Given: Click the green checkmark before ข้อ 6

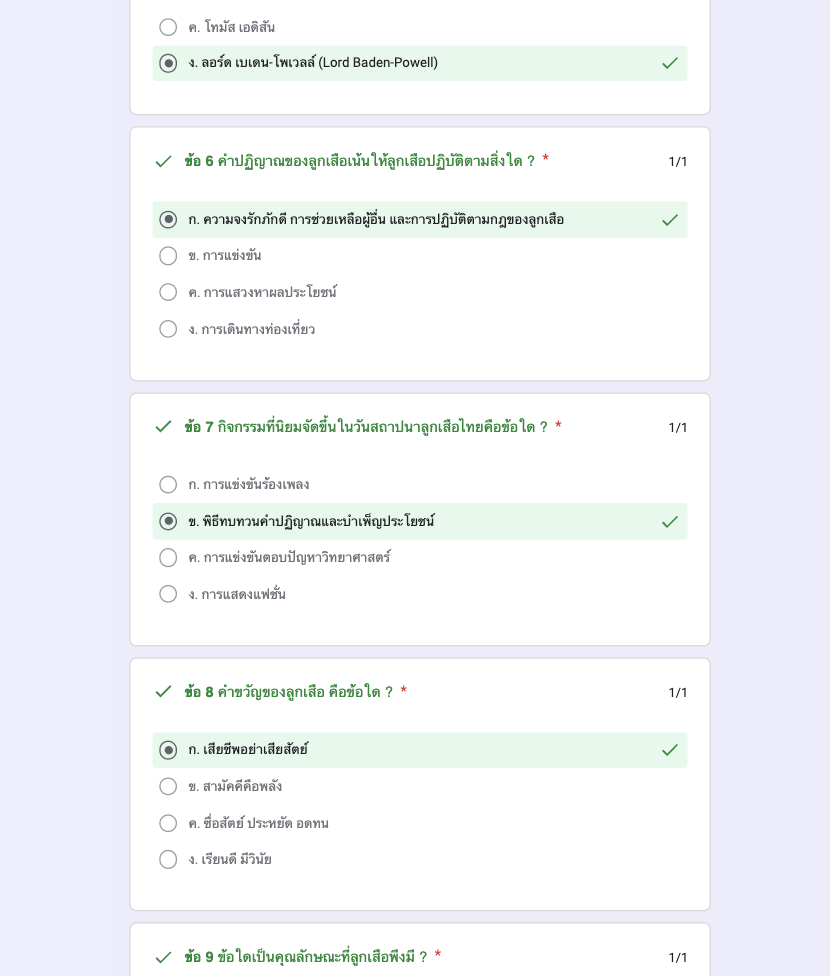Looking at the screenshot, I should [x=163, y=162].
